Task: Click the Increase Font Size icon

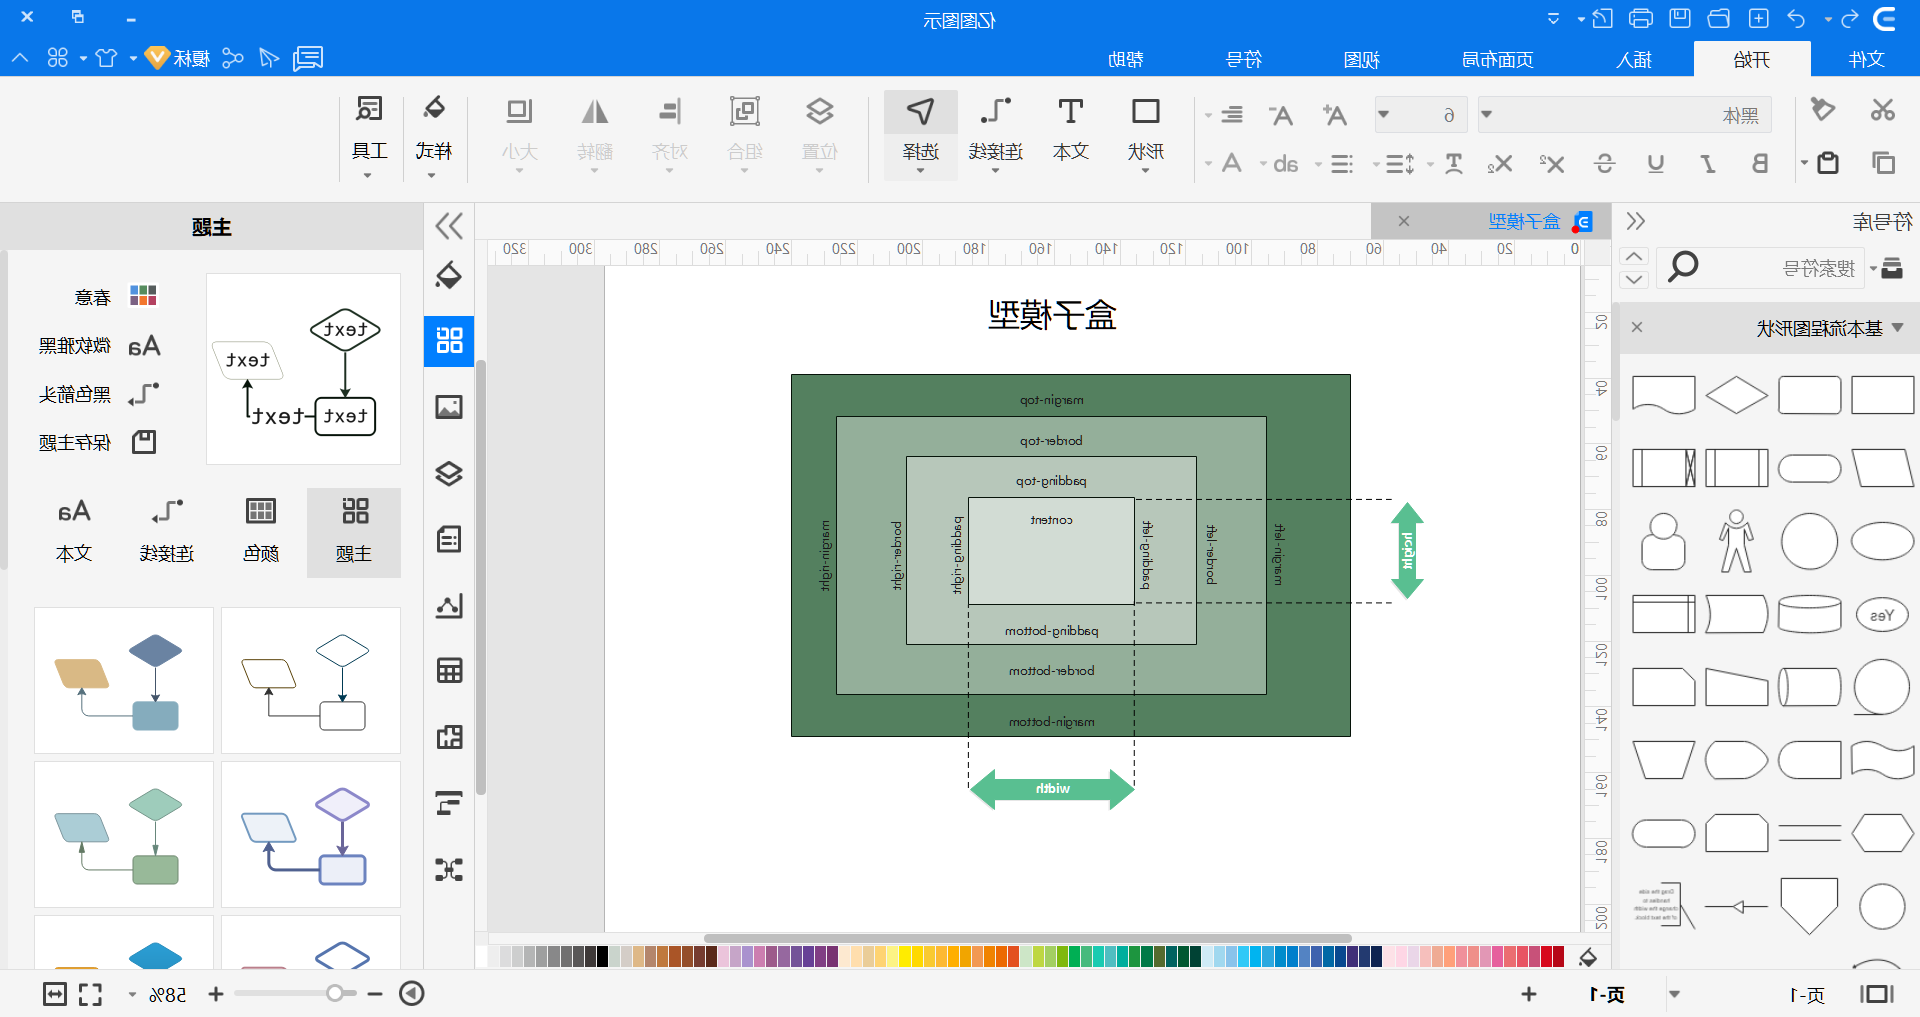Action: point(1334,115)
